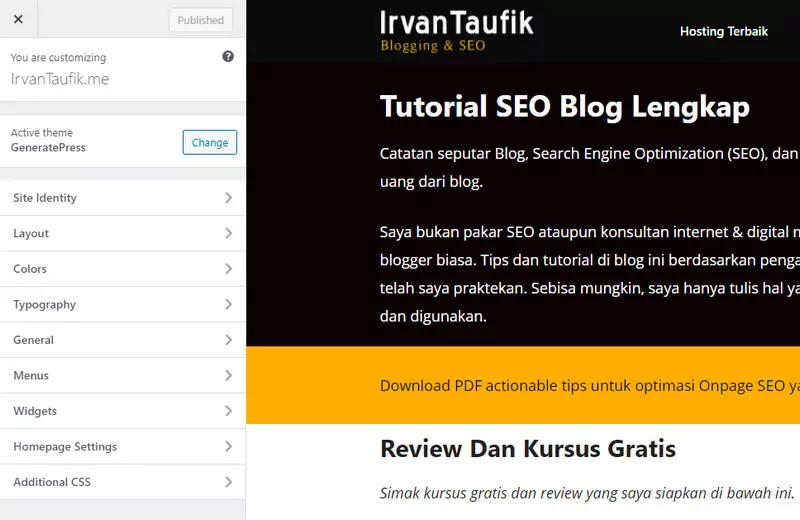The height and width of the screenshot is (520, 800).
Task: Expand the General chevron arrow
Action: coord(229,340)
